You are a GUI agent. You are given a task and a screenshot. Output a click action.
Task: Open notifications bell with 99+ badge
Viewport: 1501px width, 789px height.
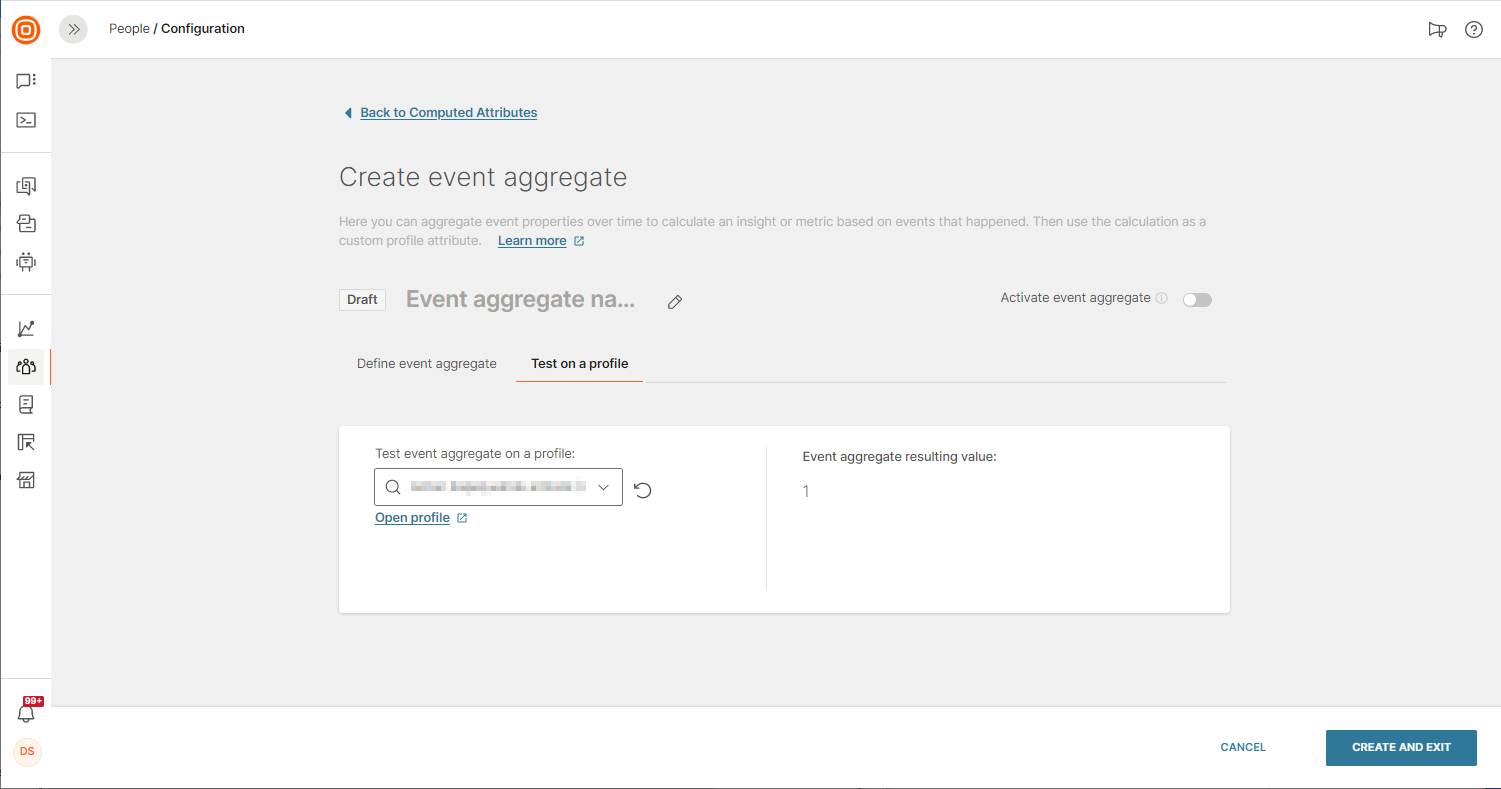tap(27, 713)
